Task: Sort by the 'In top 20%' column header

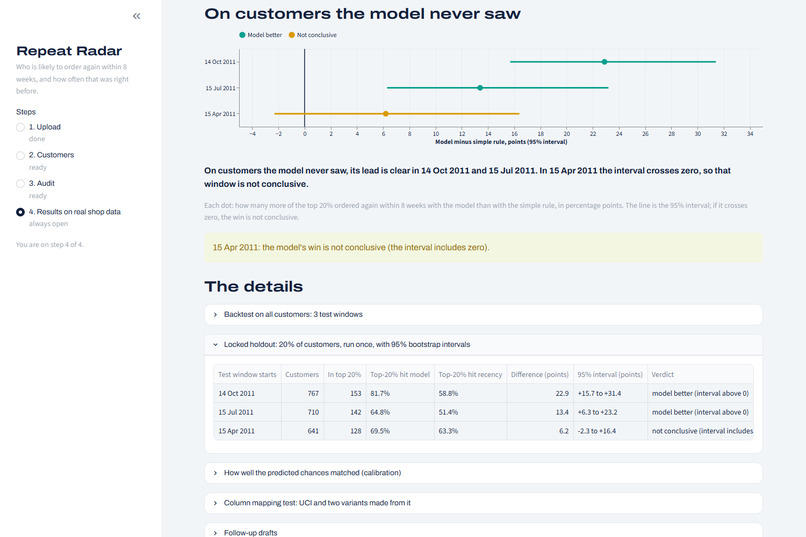Action: pos(344,375)
